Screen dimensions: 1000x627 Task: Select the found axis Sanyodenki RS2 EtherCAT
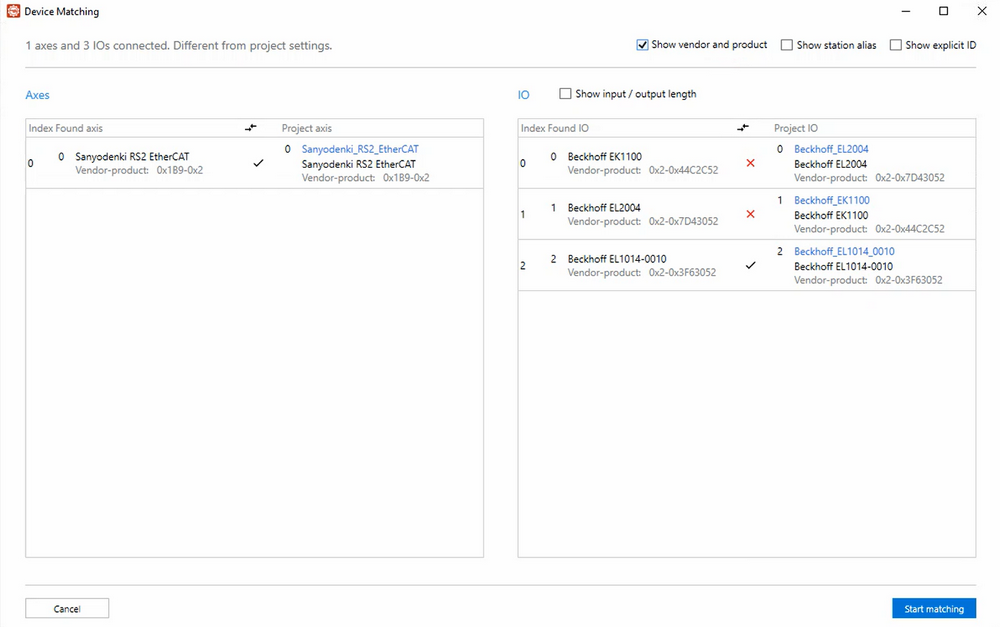(x=132, y=156)
